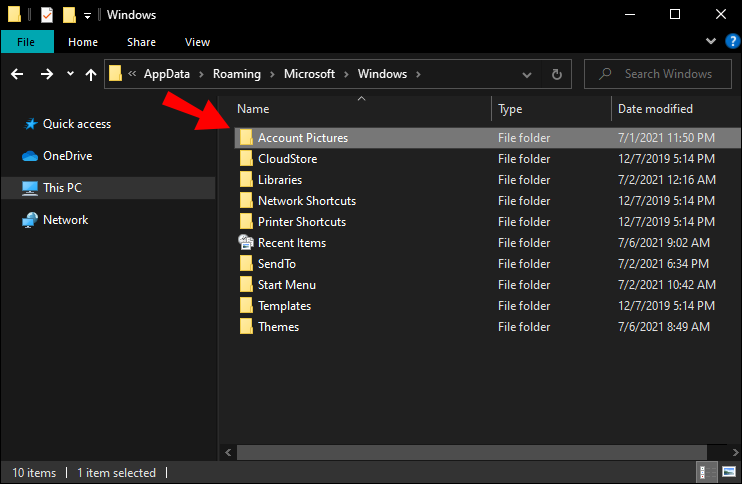The height and width of the screenshot is (484, 742).
Task: Customize Quick Access Toolbar dropdown arrow
Action: point(87,16)
